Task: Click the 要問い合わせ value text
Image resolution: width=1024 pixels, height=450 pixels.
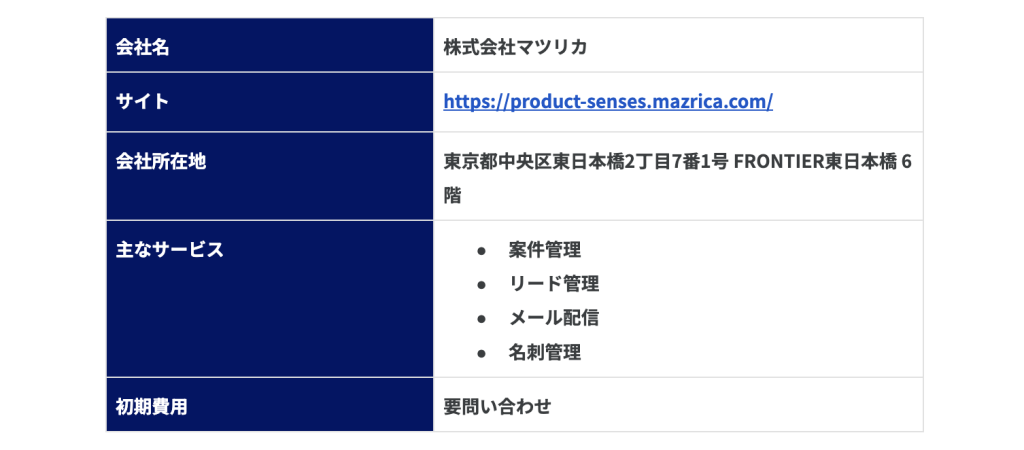Action: (497, 407)
